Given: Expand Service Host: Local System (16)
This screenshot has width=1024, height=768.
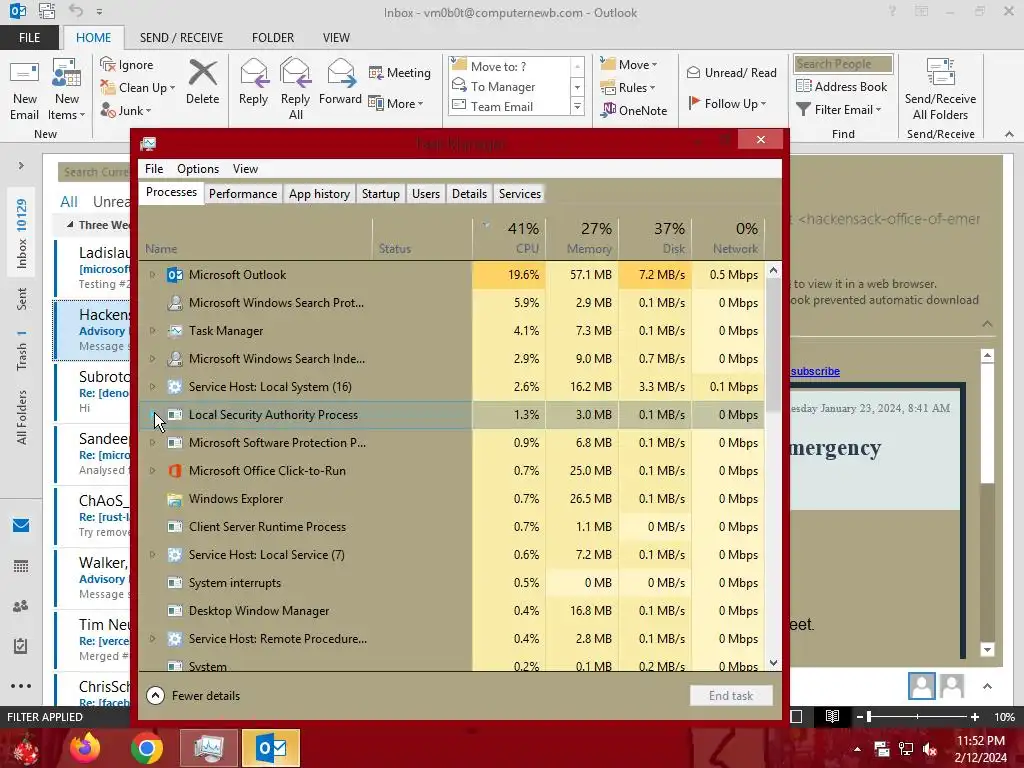Looking at the screenshot, I should tap(152, 387).
